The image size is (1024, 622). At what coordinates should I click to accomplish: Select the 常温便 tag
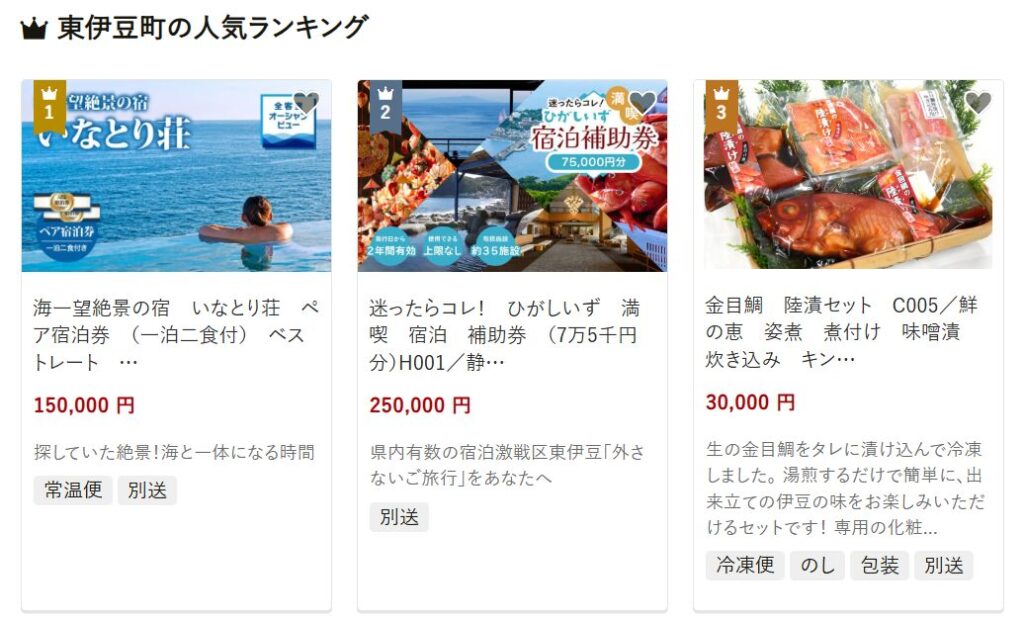tap(73, 490)
